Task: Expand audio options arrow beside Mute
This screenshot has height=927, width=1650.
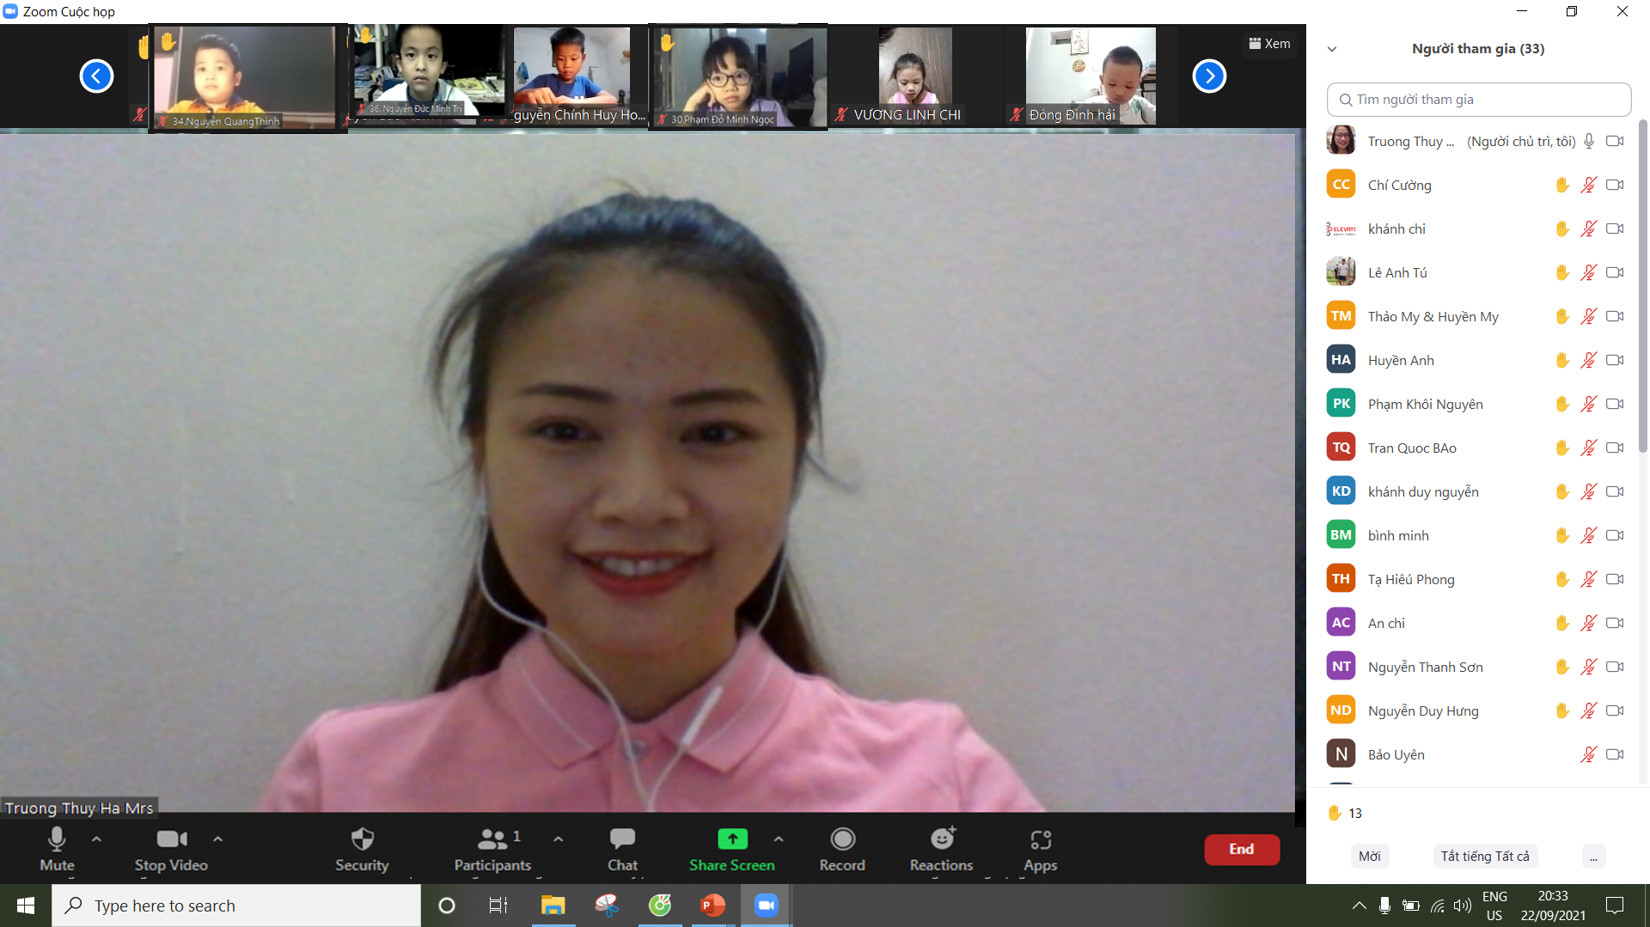Action: (97, 839)
